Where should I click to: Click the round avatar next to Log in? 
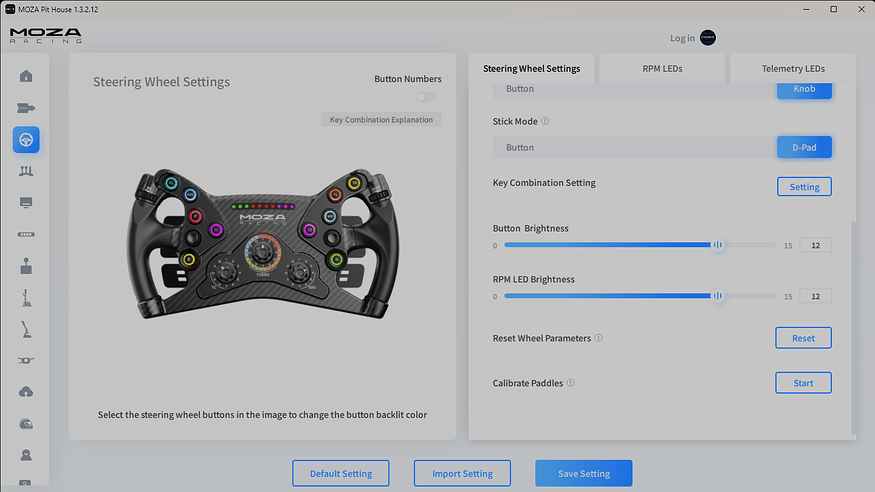click(708, 38)
